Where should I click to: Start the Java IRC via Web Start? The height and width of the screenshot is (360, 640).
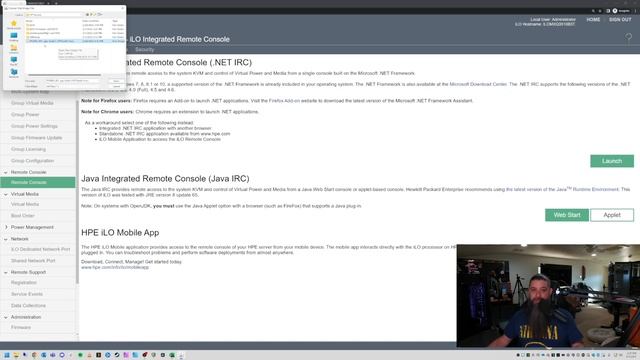[567, 215]
